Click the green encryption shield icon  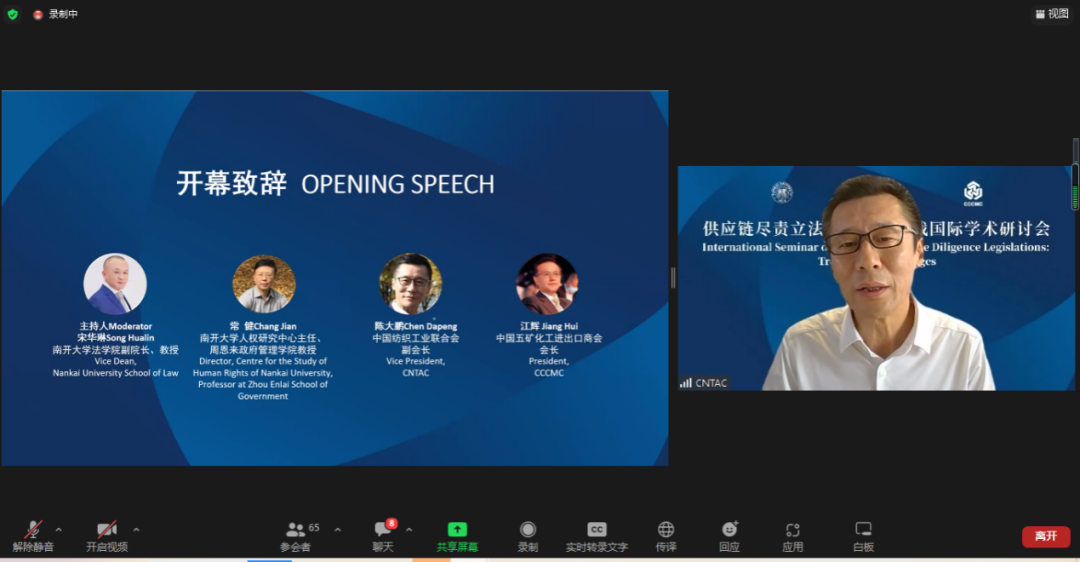click(13, 14)
